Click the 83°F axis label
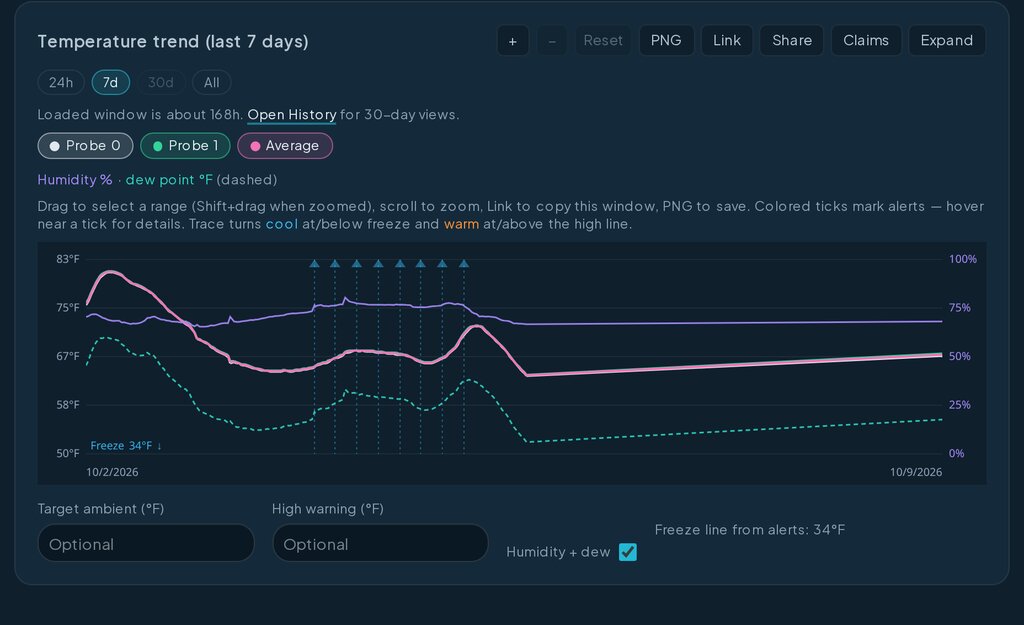This screenshot has height=625, width=1024. (x=68, y=259)
